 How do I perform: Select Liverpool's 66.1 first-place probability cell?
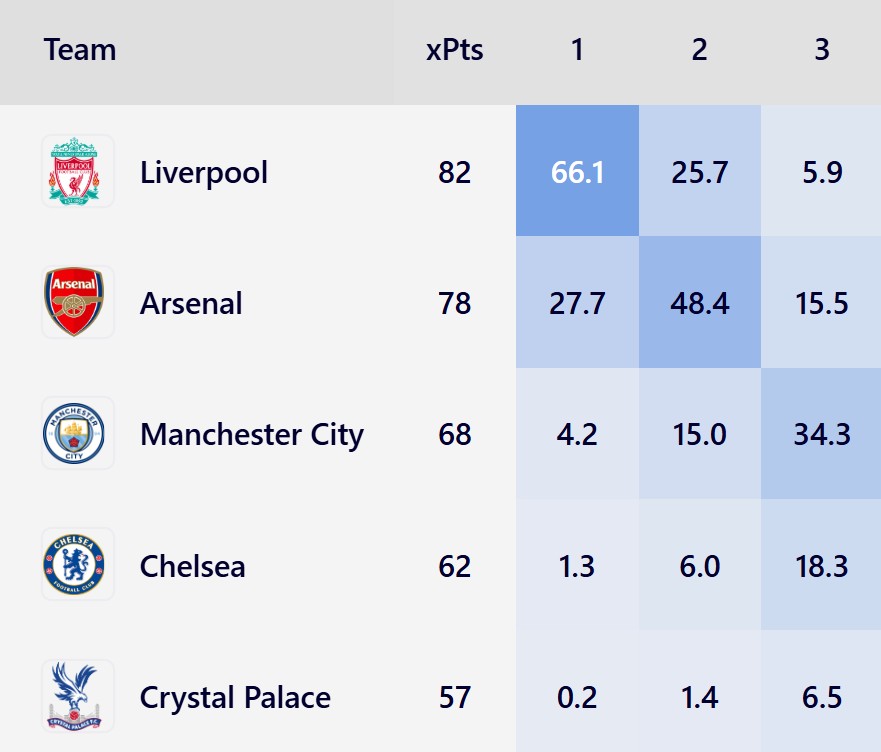[x=577, y=172]
